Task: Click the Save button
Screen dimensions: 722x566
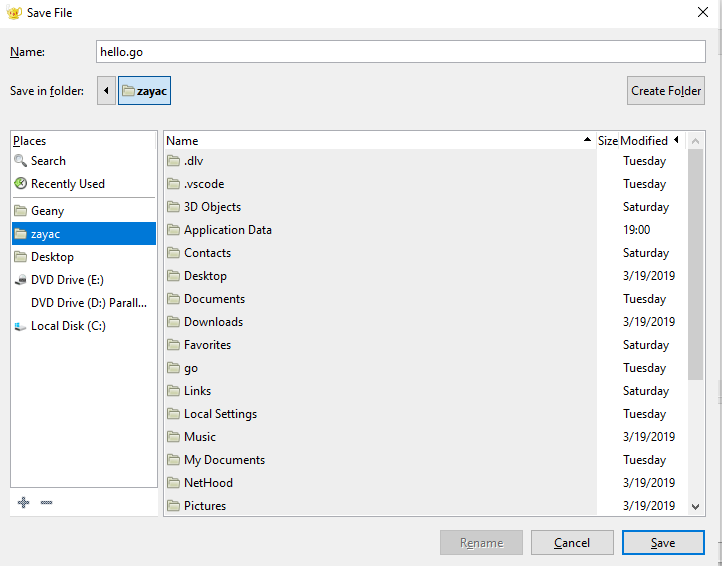Action: pyautogui.click(x=663, y=543)
